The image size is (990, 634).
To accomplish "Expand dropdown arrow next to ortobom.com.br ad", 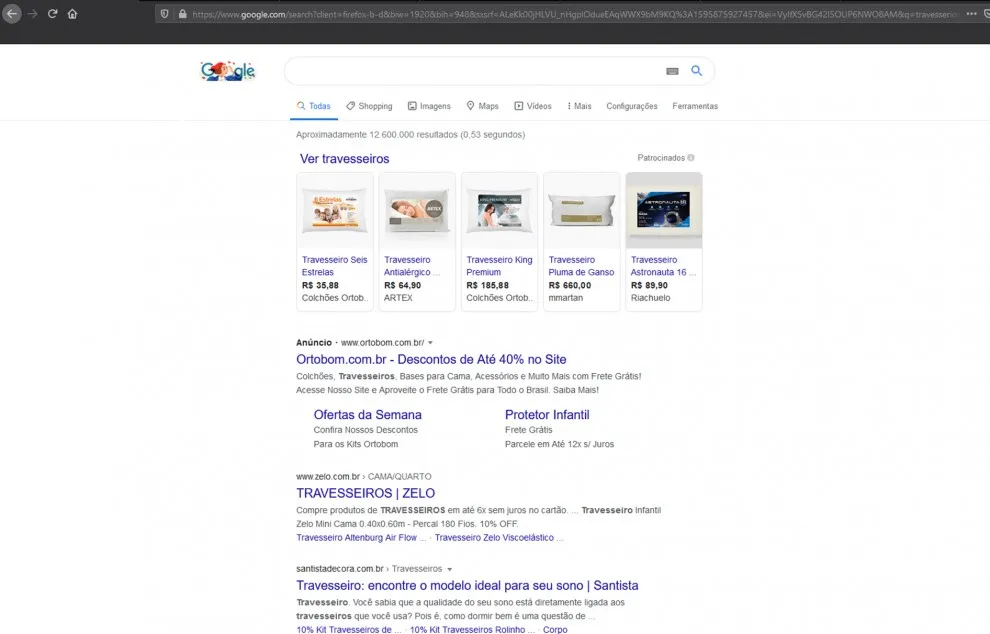I will coord(430,343).
